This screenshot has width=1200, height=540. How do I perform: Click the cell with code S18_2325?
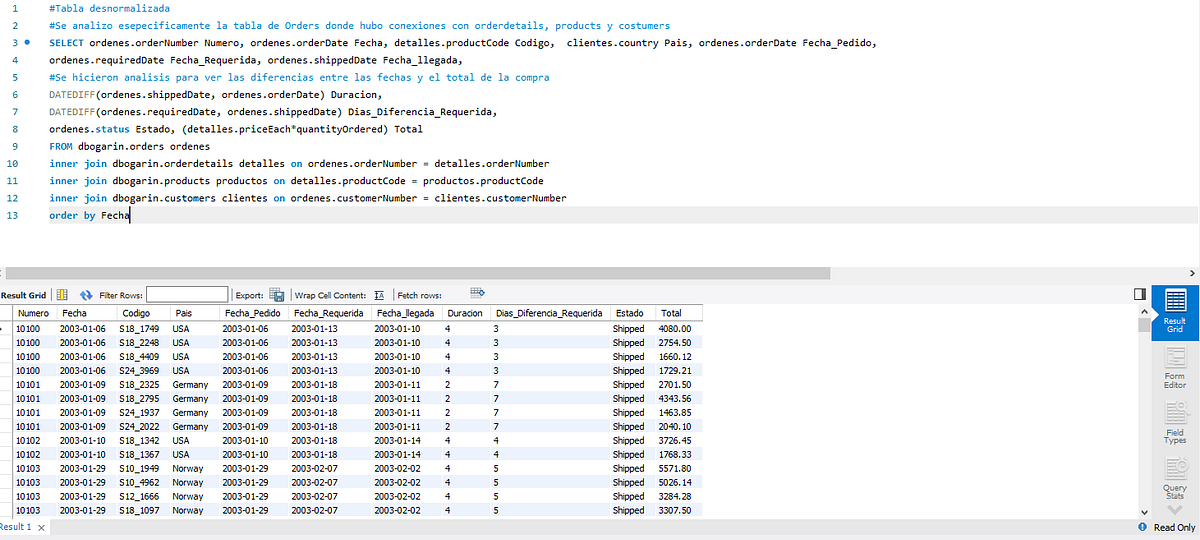point(143,384)
